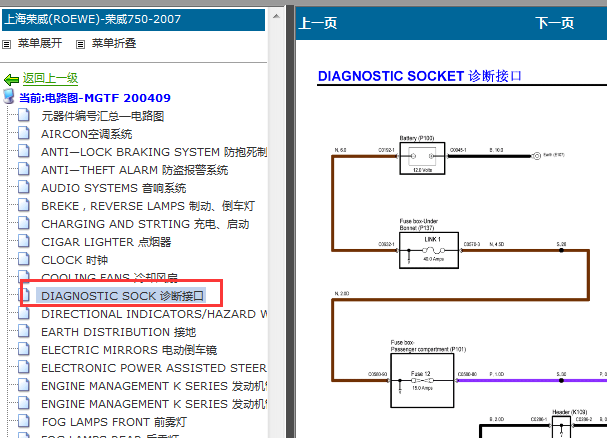Viewport: 607px width, 438px height.
Task: Click page icon beside EARTH DISTRIBUTION 接地
Action: point(24,331)
